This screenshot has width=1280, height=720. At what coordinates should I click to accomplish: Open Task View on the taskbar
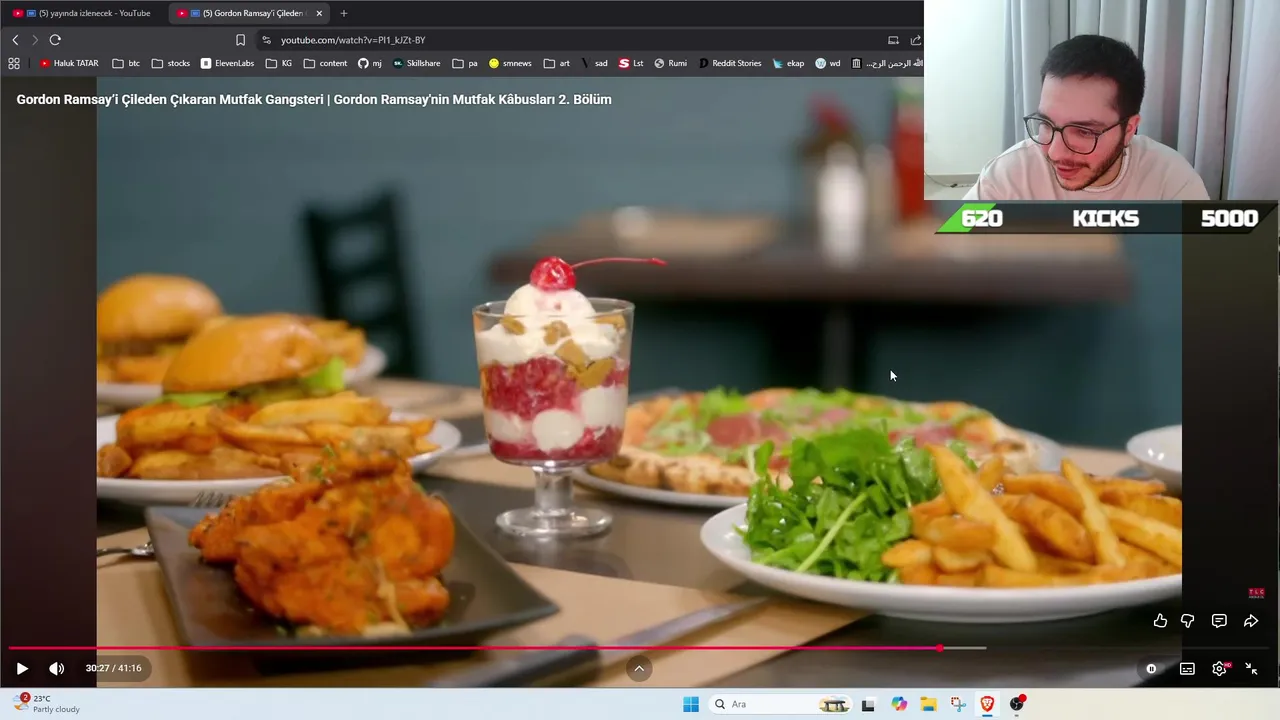tap(868, 704)
